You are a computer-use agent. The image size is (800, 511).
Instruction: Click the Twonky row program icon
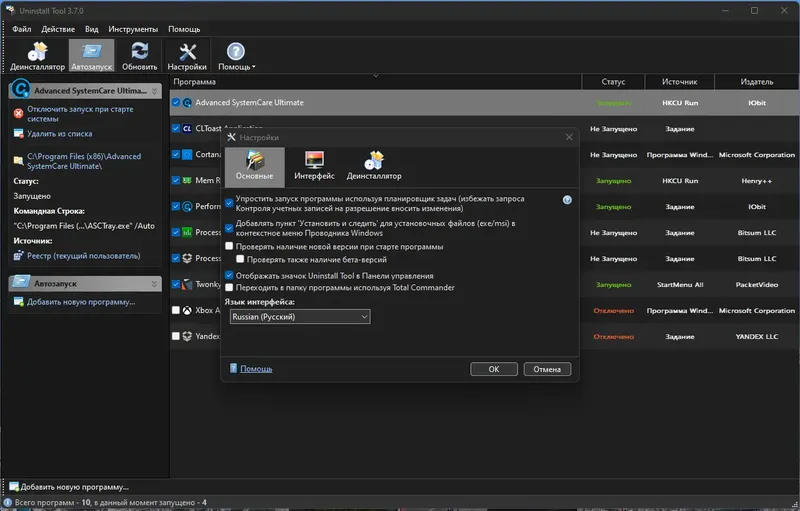click(x=187, y=284)
